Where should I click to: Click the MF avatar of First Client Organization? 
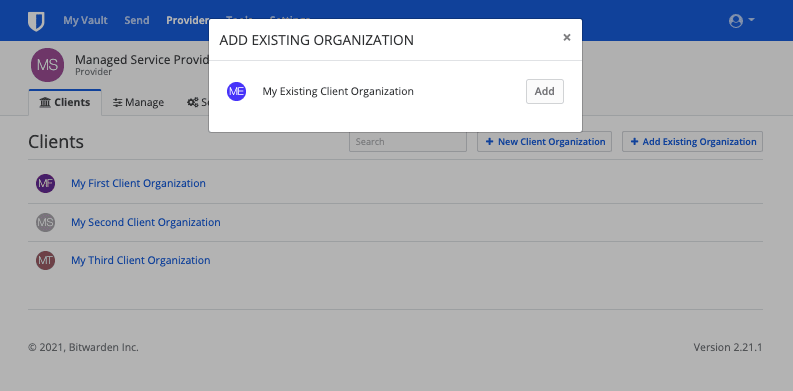pyautogui.click(x=46, y=183)
